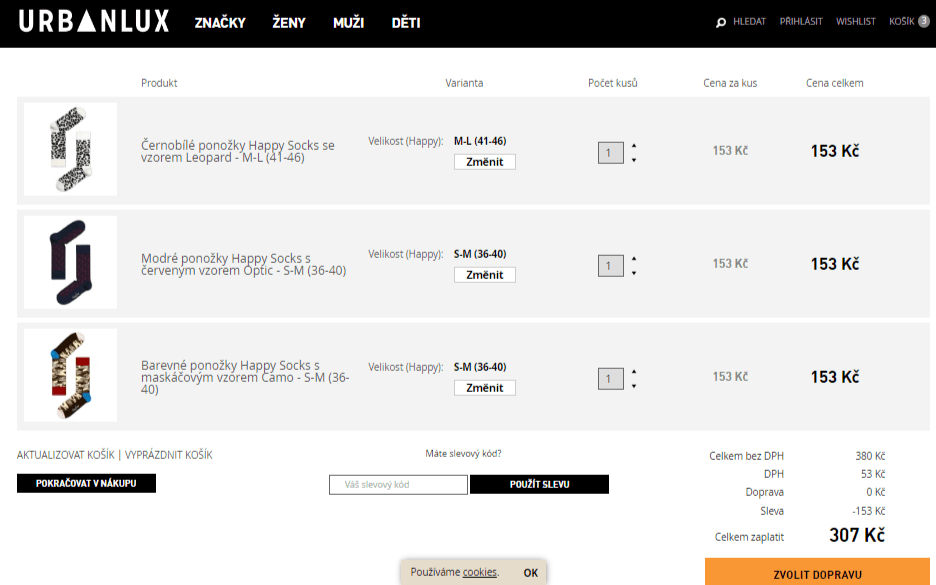The height and width of the screenshot is (585, 936).
Task: Decrease quantity of the Optic socks
Action: click(x=634, y=273)
